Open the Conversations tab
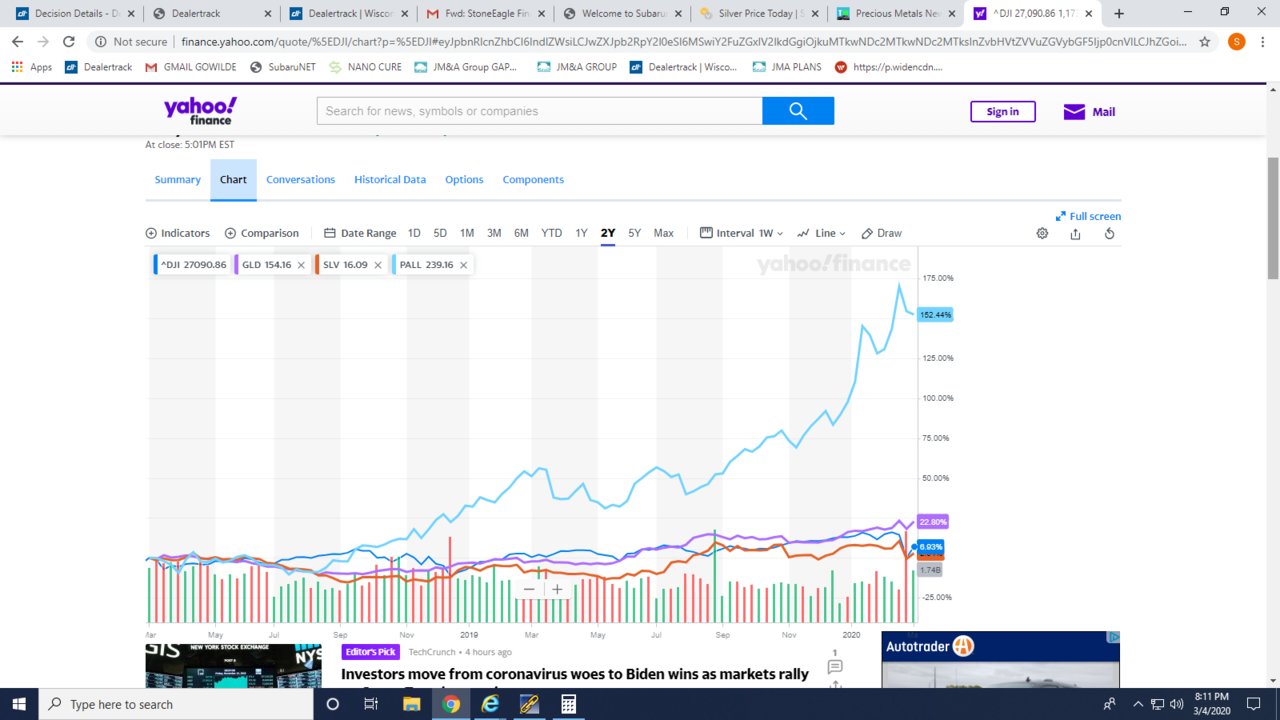The height and width of the screenshot is (720, 1280). [x=300, y=180]
